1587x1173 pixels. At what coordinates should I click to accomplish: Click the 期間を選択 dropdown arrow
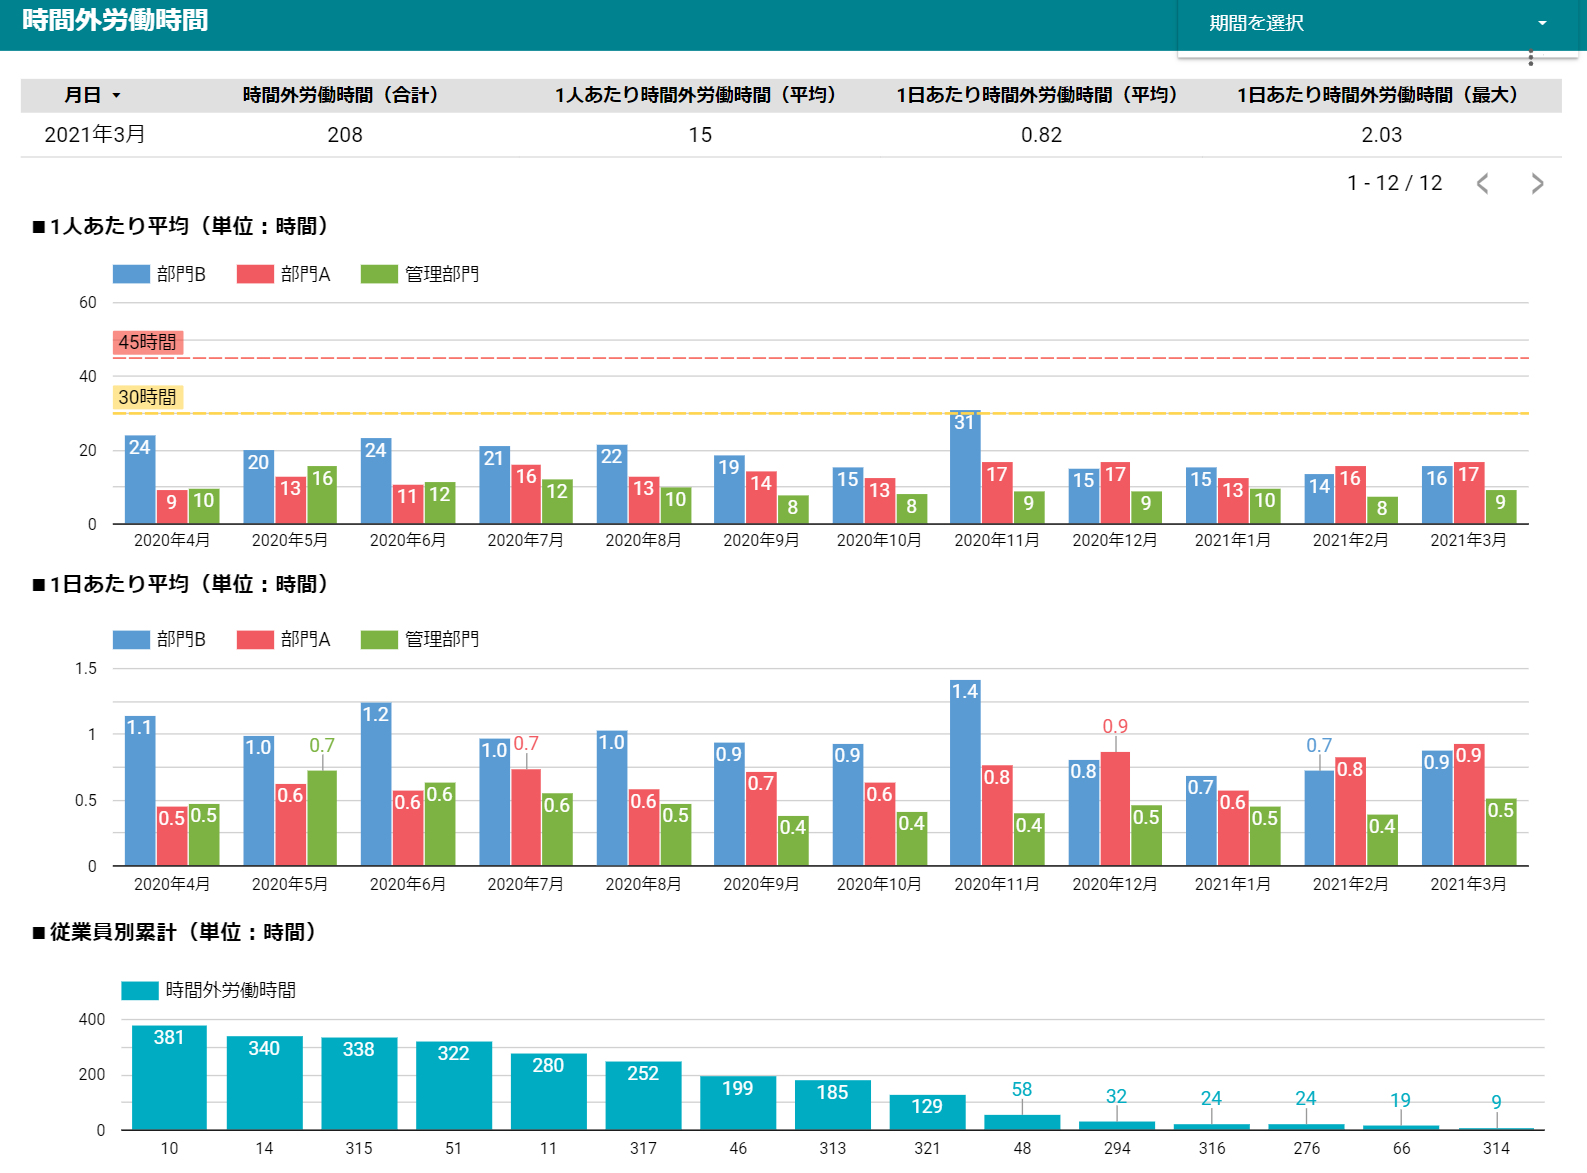click(x=1542, y=23)
